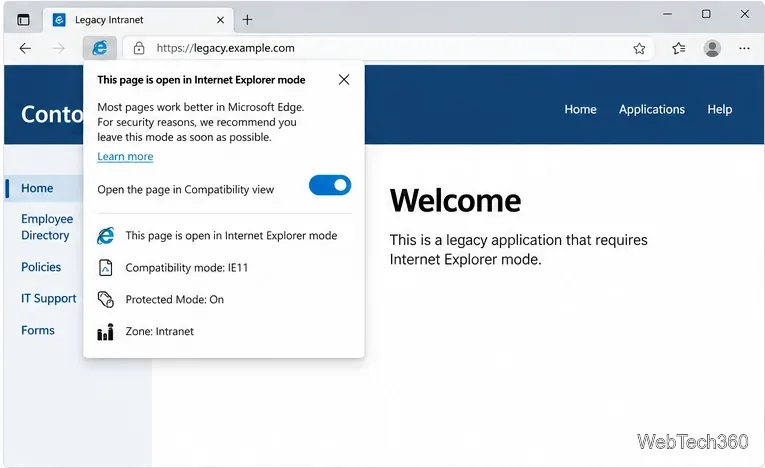Click the Legacy Intranet tab title
The image size is (765, 468).
point(109,20)
